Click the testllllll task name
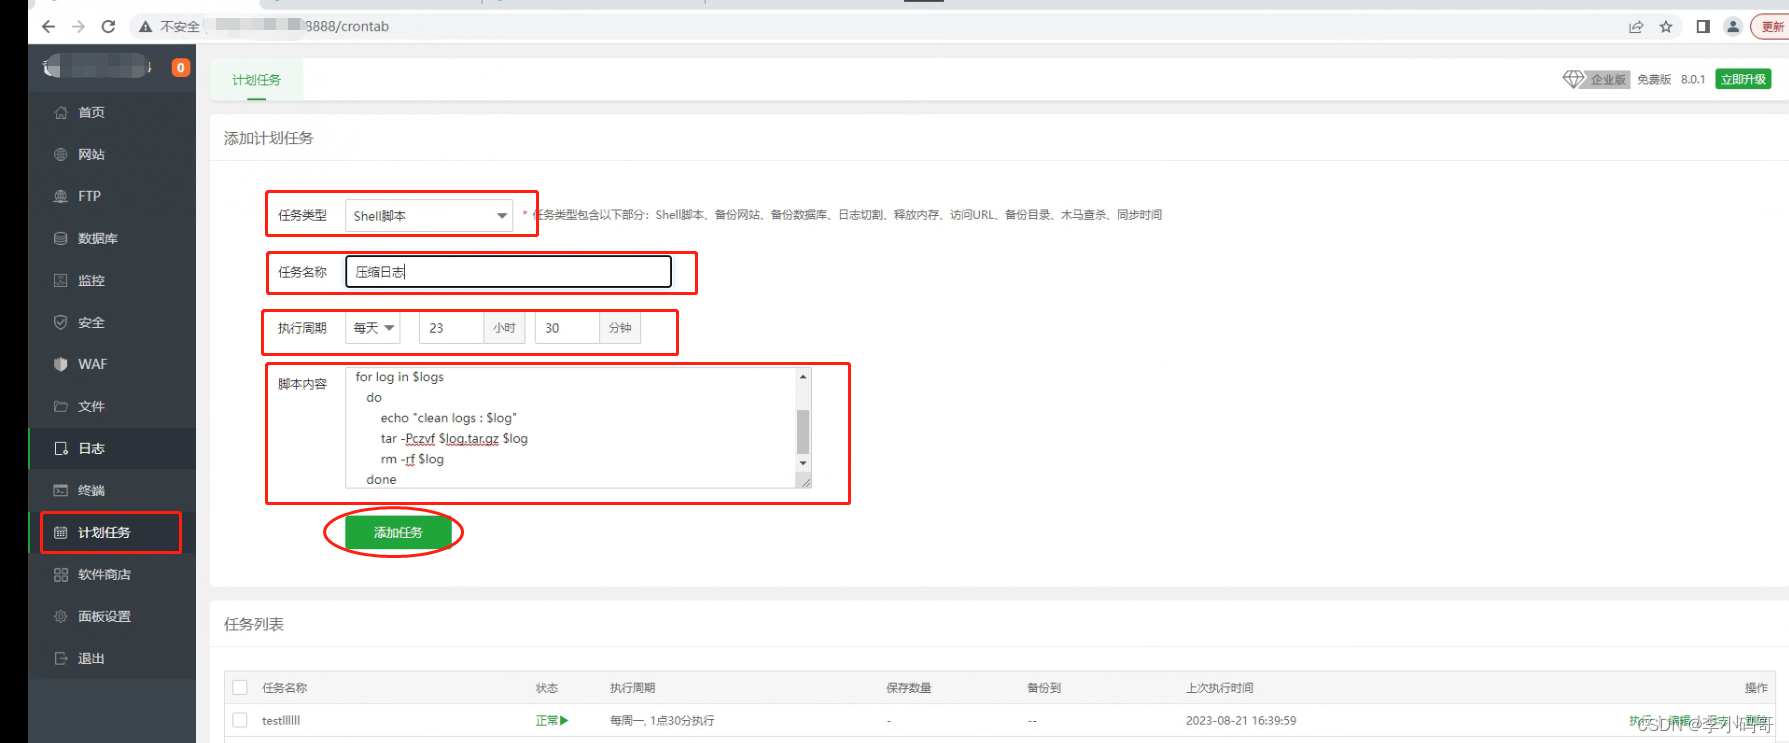Image resolution: width=1789 pixels, height=743 pixels. [281, 720]
